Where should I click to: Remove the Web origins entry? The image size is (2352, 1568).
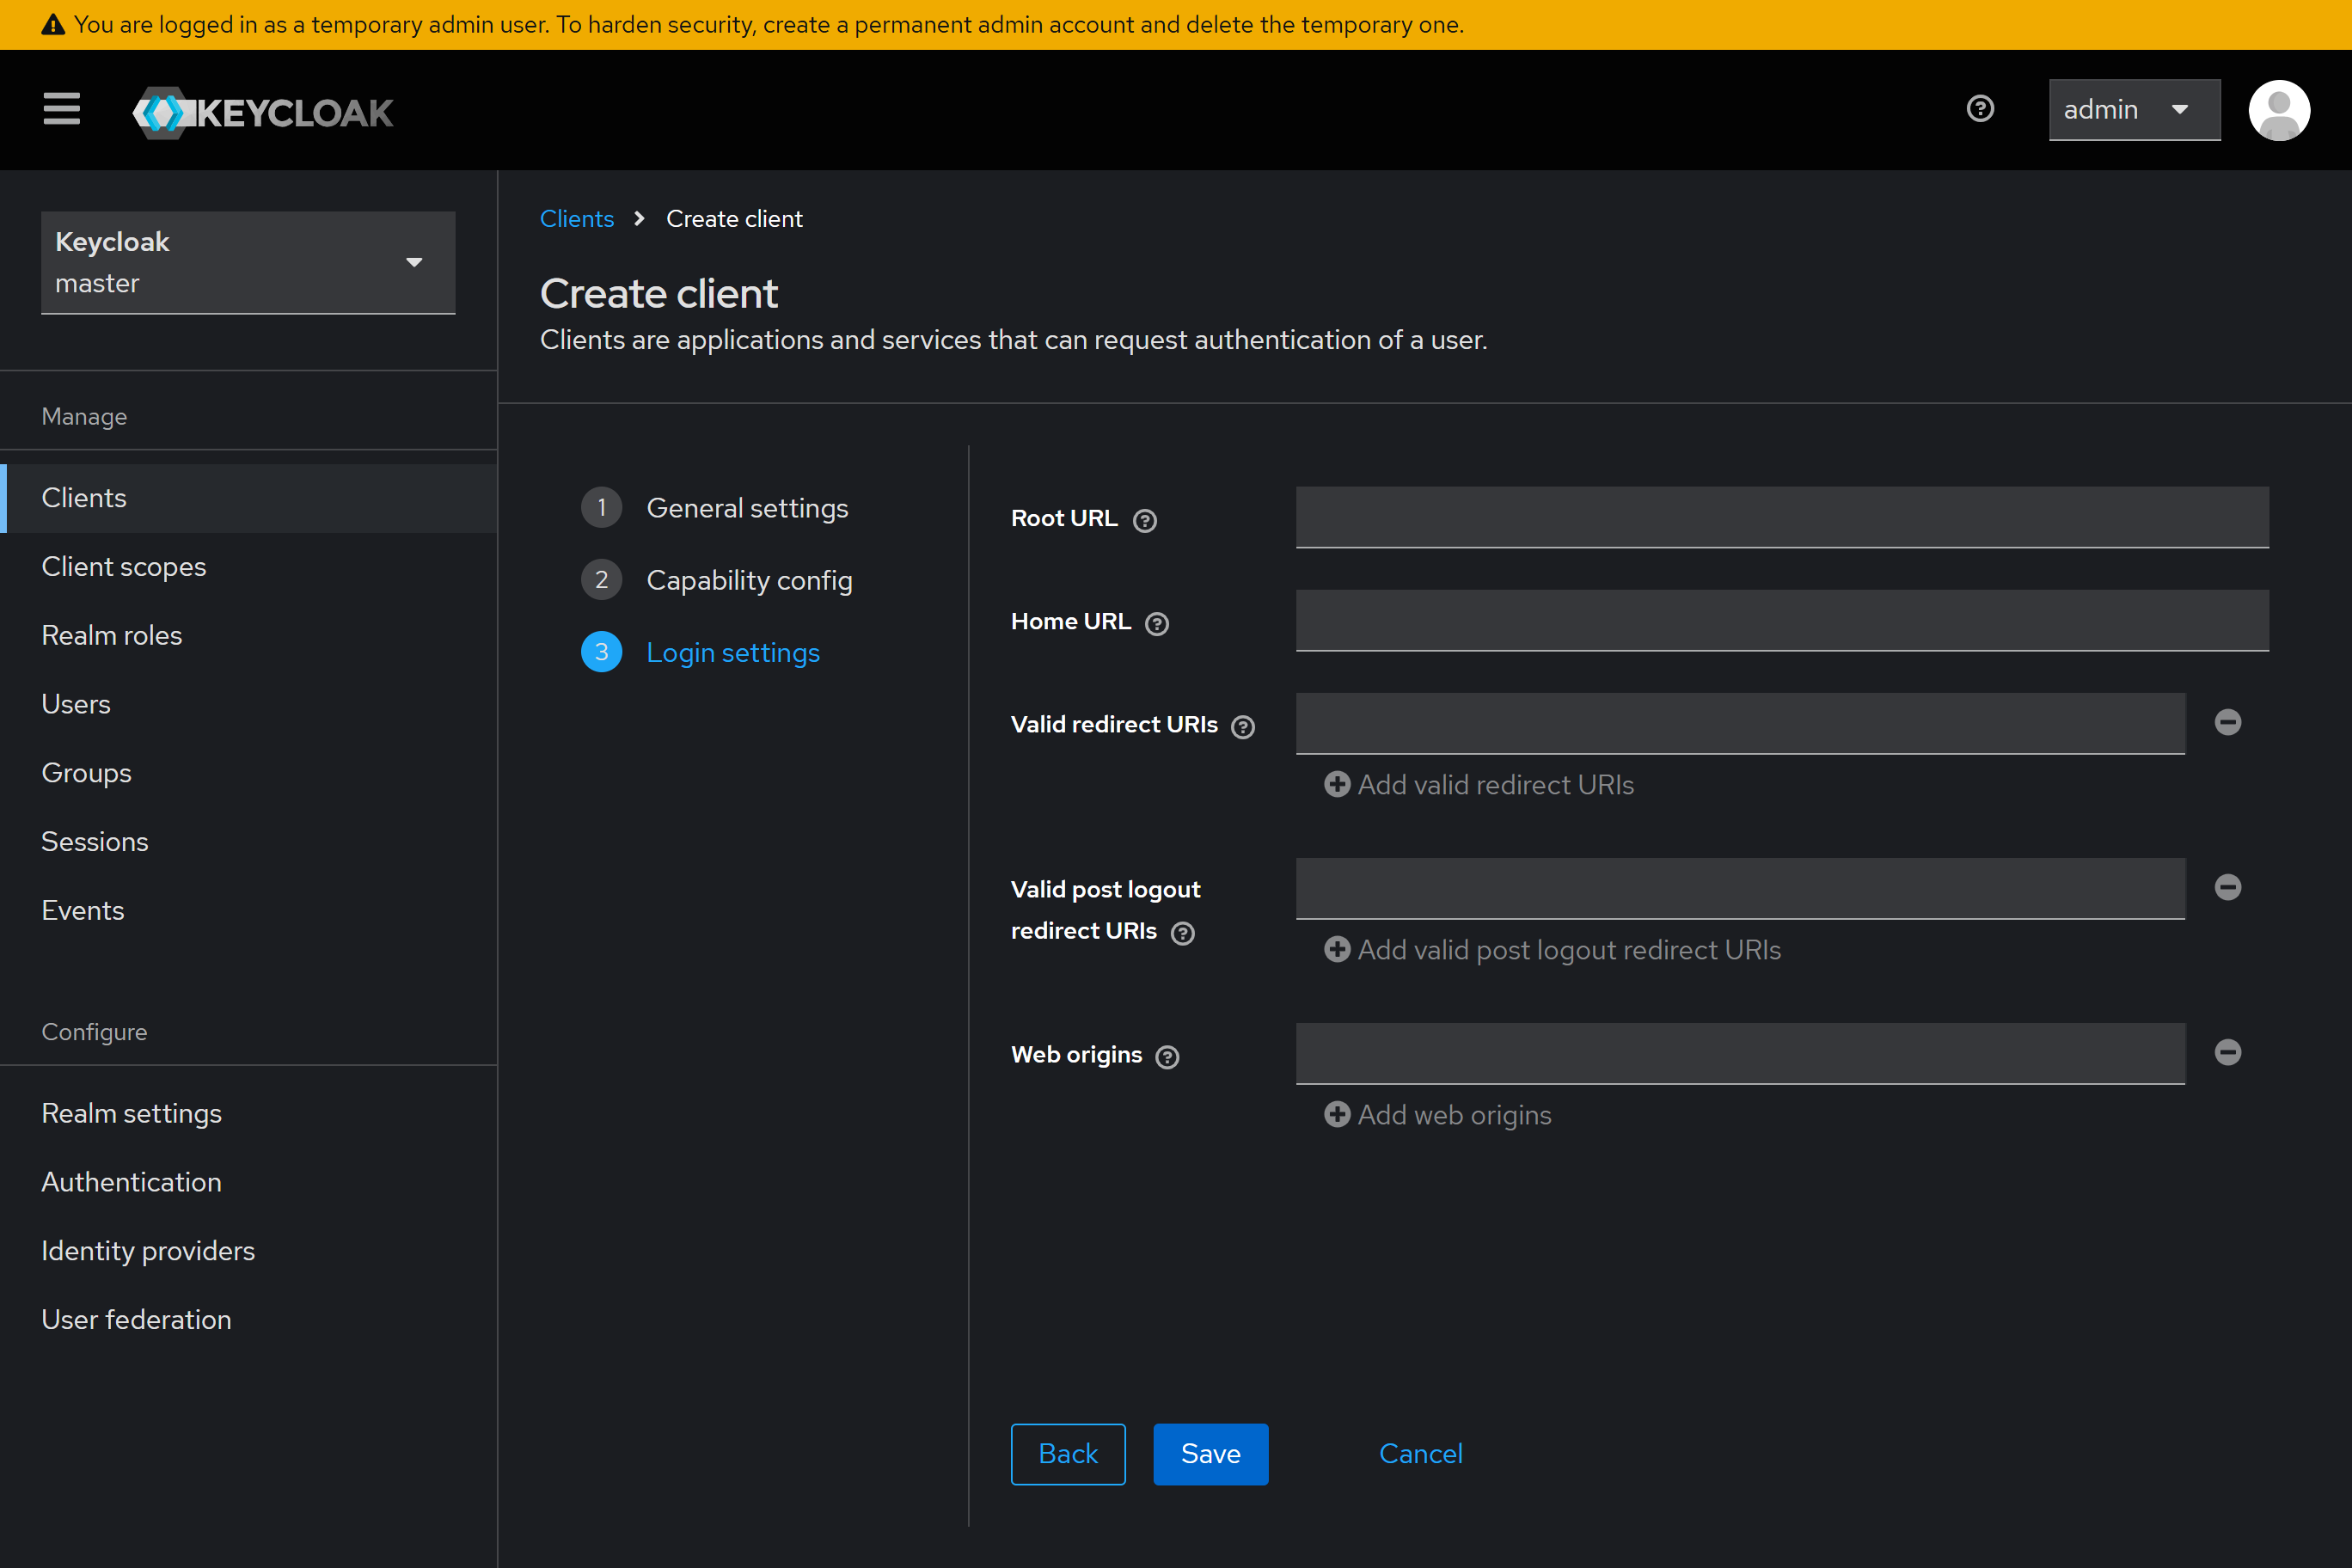[2227, 1052]
